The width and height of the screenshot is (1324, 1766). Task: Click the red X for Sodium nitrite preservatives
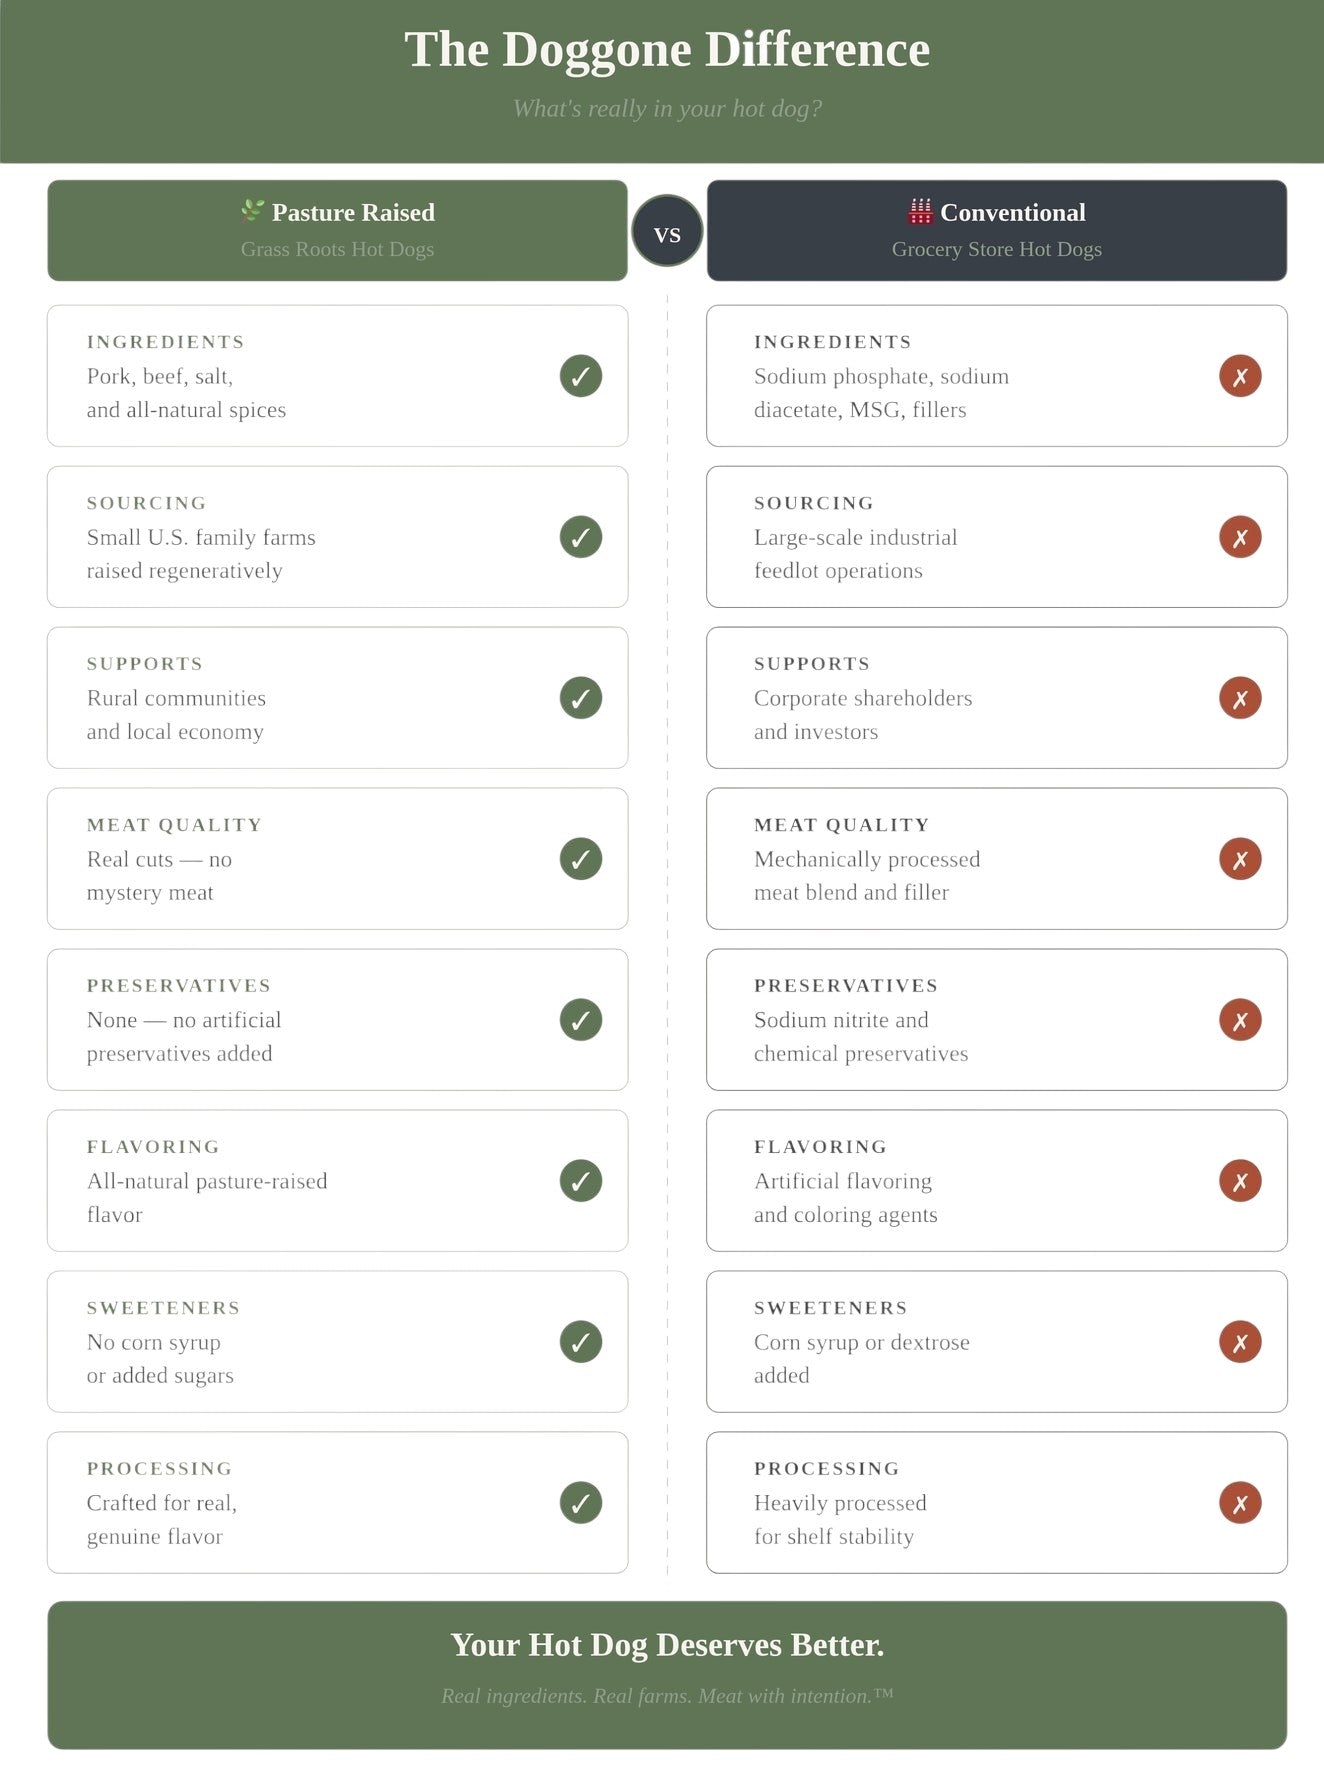coord(1240,1020)
